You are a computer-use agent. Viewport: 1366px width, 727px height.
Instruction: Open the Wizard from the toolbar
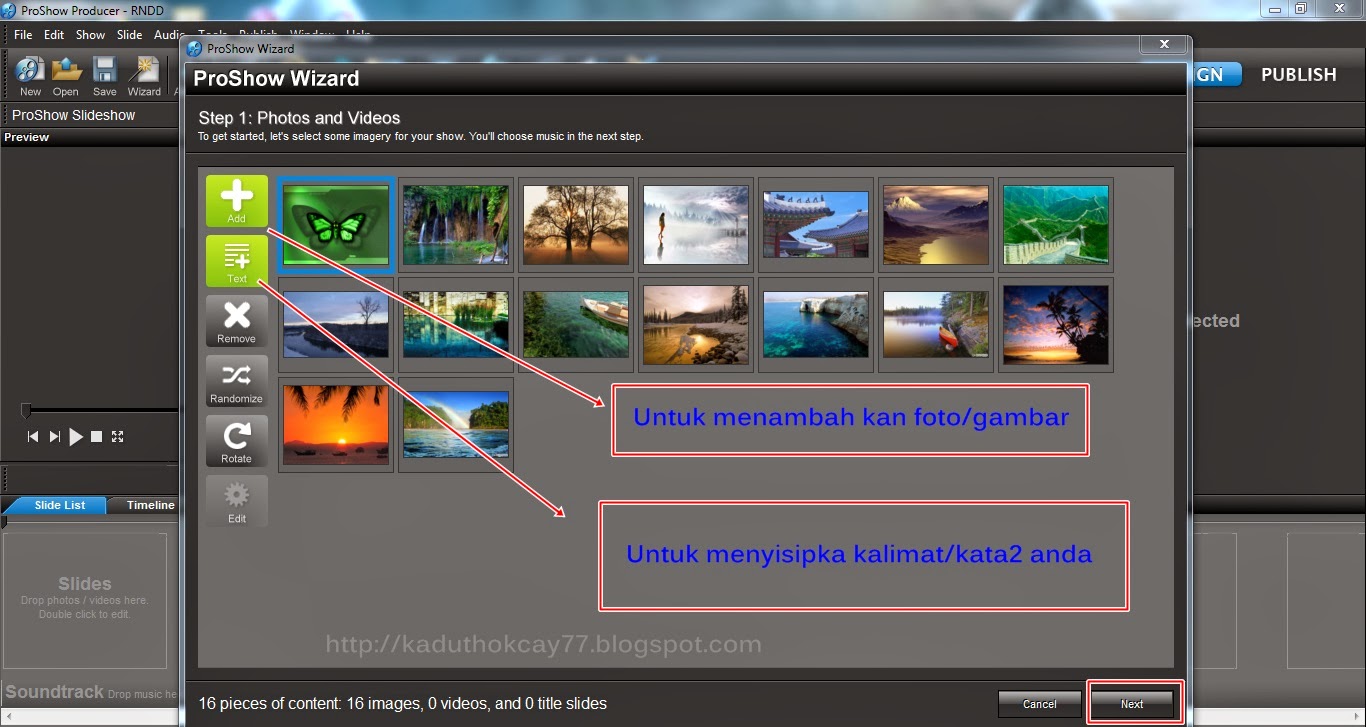143,75
